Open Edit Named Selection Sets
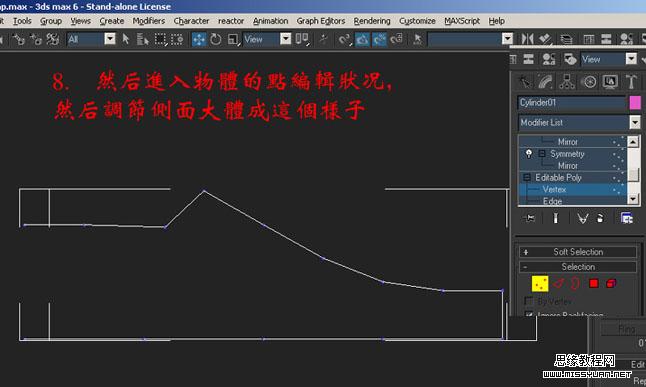The height and width of the screenshot is (387, 646). tap(417, 40)
